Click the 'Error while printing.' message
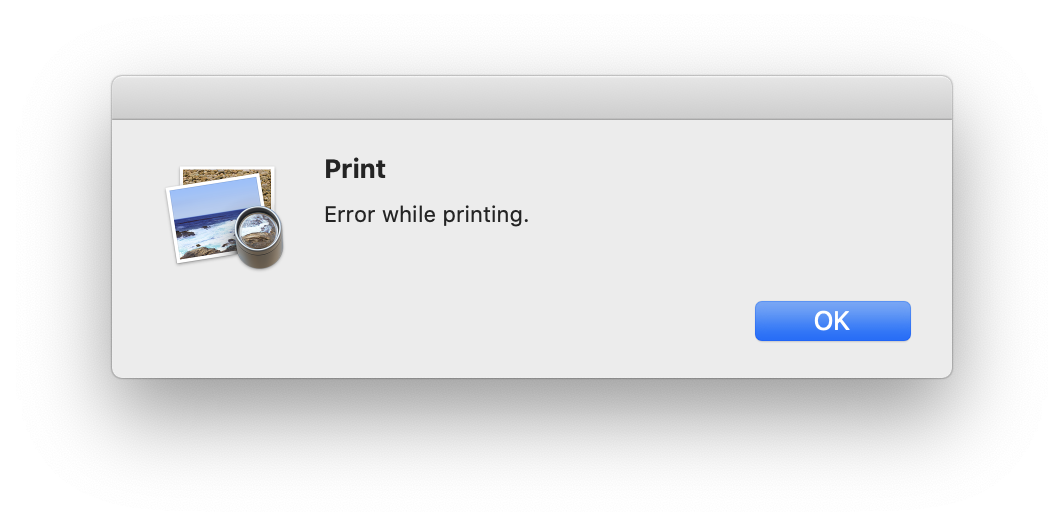 [426, 214]
